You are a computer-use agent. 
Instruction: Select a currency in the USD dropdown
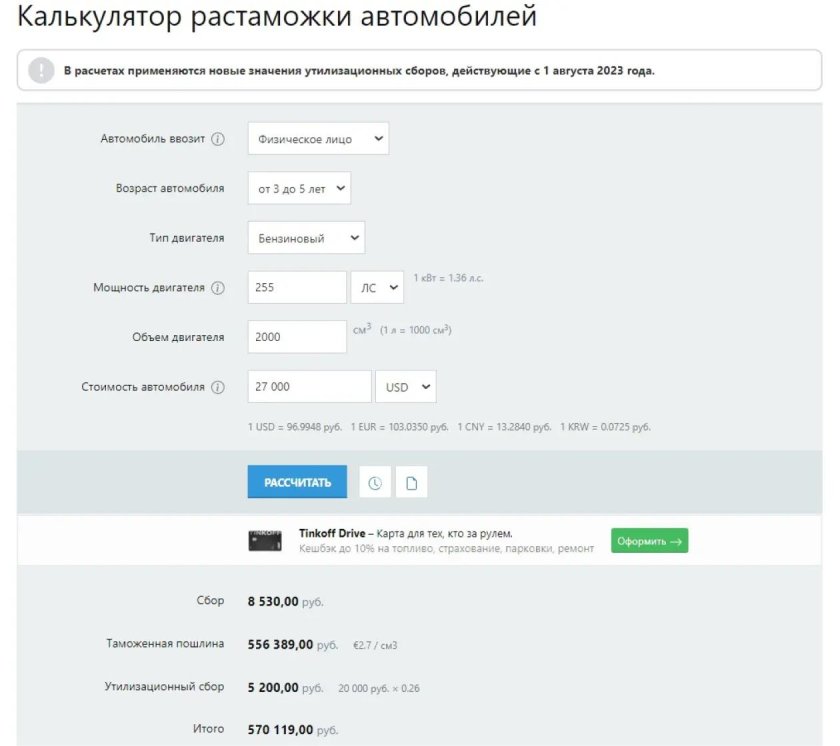(x=405, y=387)
